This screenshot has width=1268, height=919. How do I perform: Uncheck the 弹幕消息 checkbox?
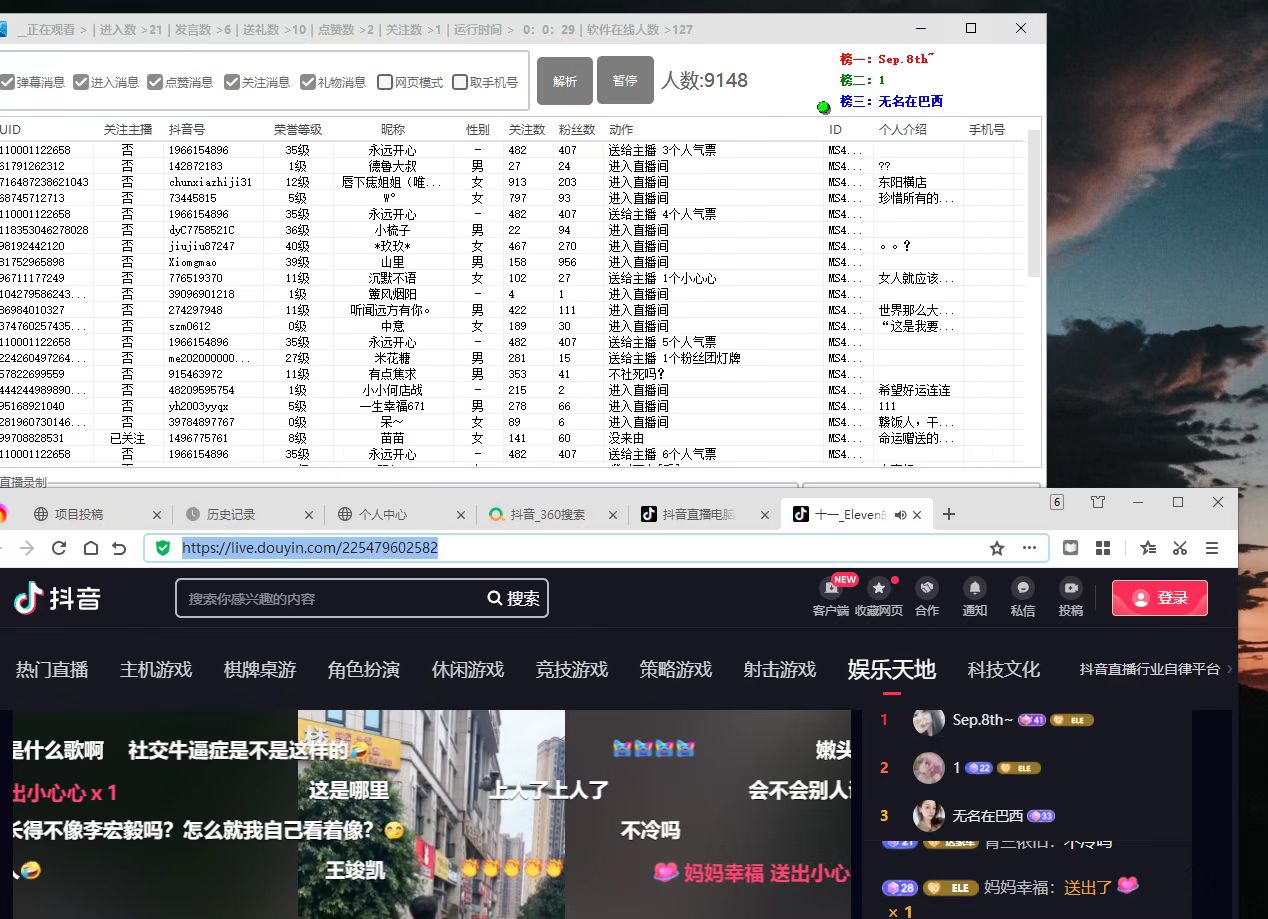tap(6, 82)
